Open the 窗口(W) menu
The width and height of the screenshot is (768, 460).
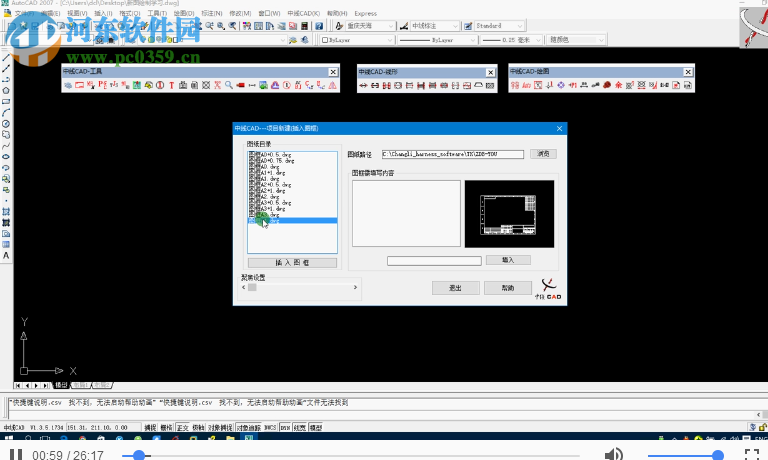(269, 13)
